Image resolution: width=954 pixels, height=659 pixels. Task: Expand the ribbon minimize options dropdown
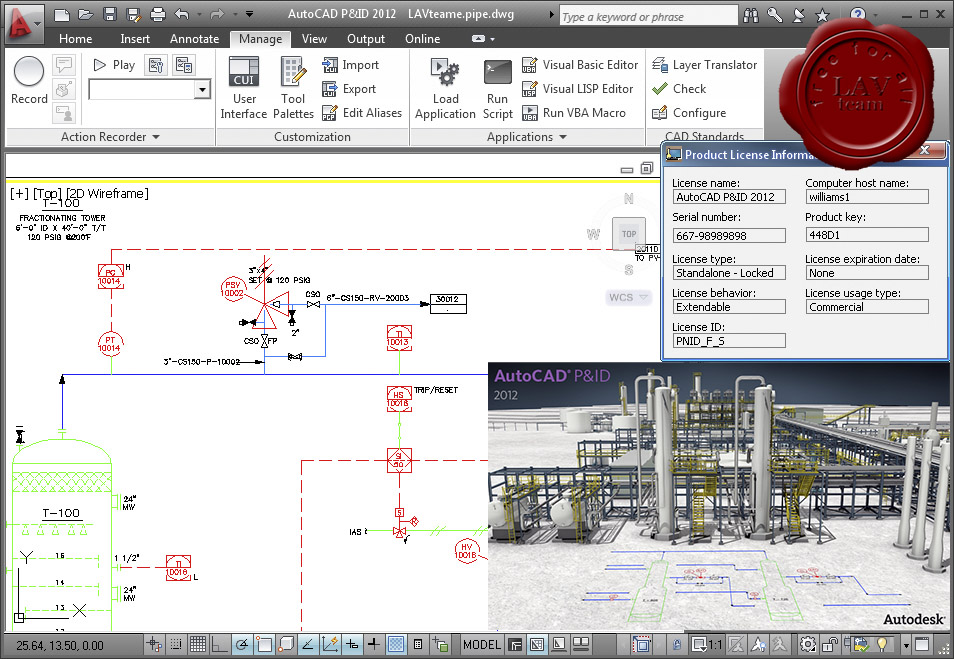(x=492, y=40)
